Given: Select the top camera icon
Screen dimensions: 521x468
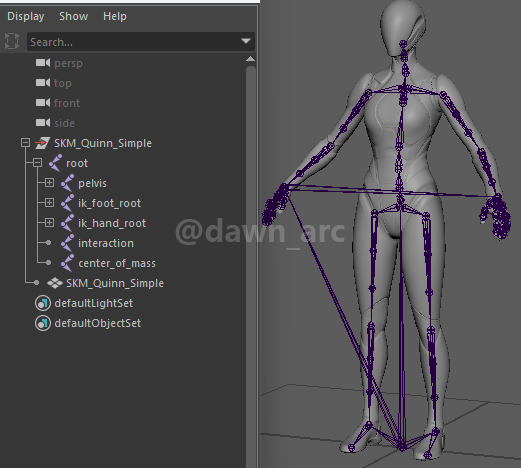Looking at the screenshot, I should [43, 83].
